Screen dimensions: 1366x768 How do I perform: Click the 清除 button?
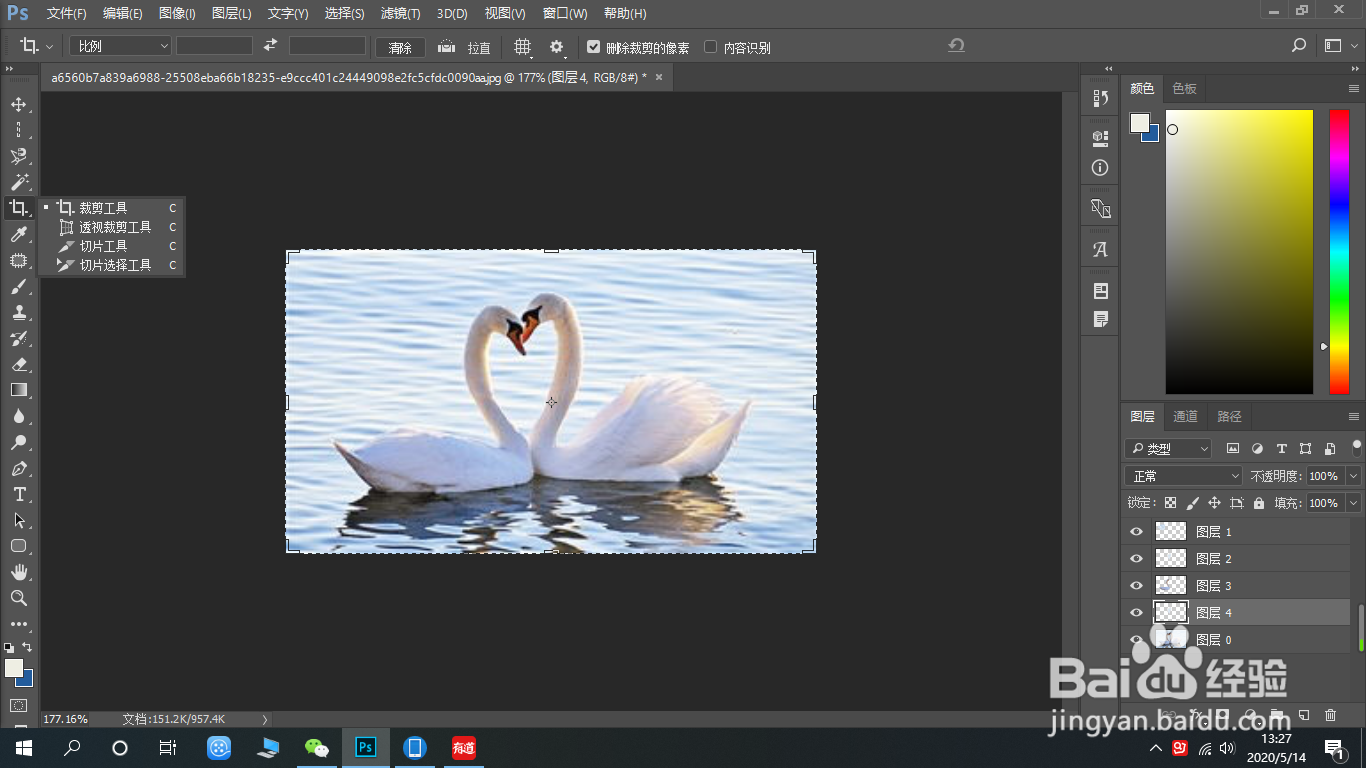400,47
